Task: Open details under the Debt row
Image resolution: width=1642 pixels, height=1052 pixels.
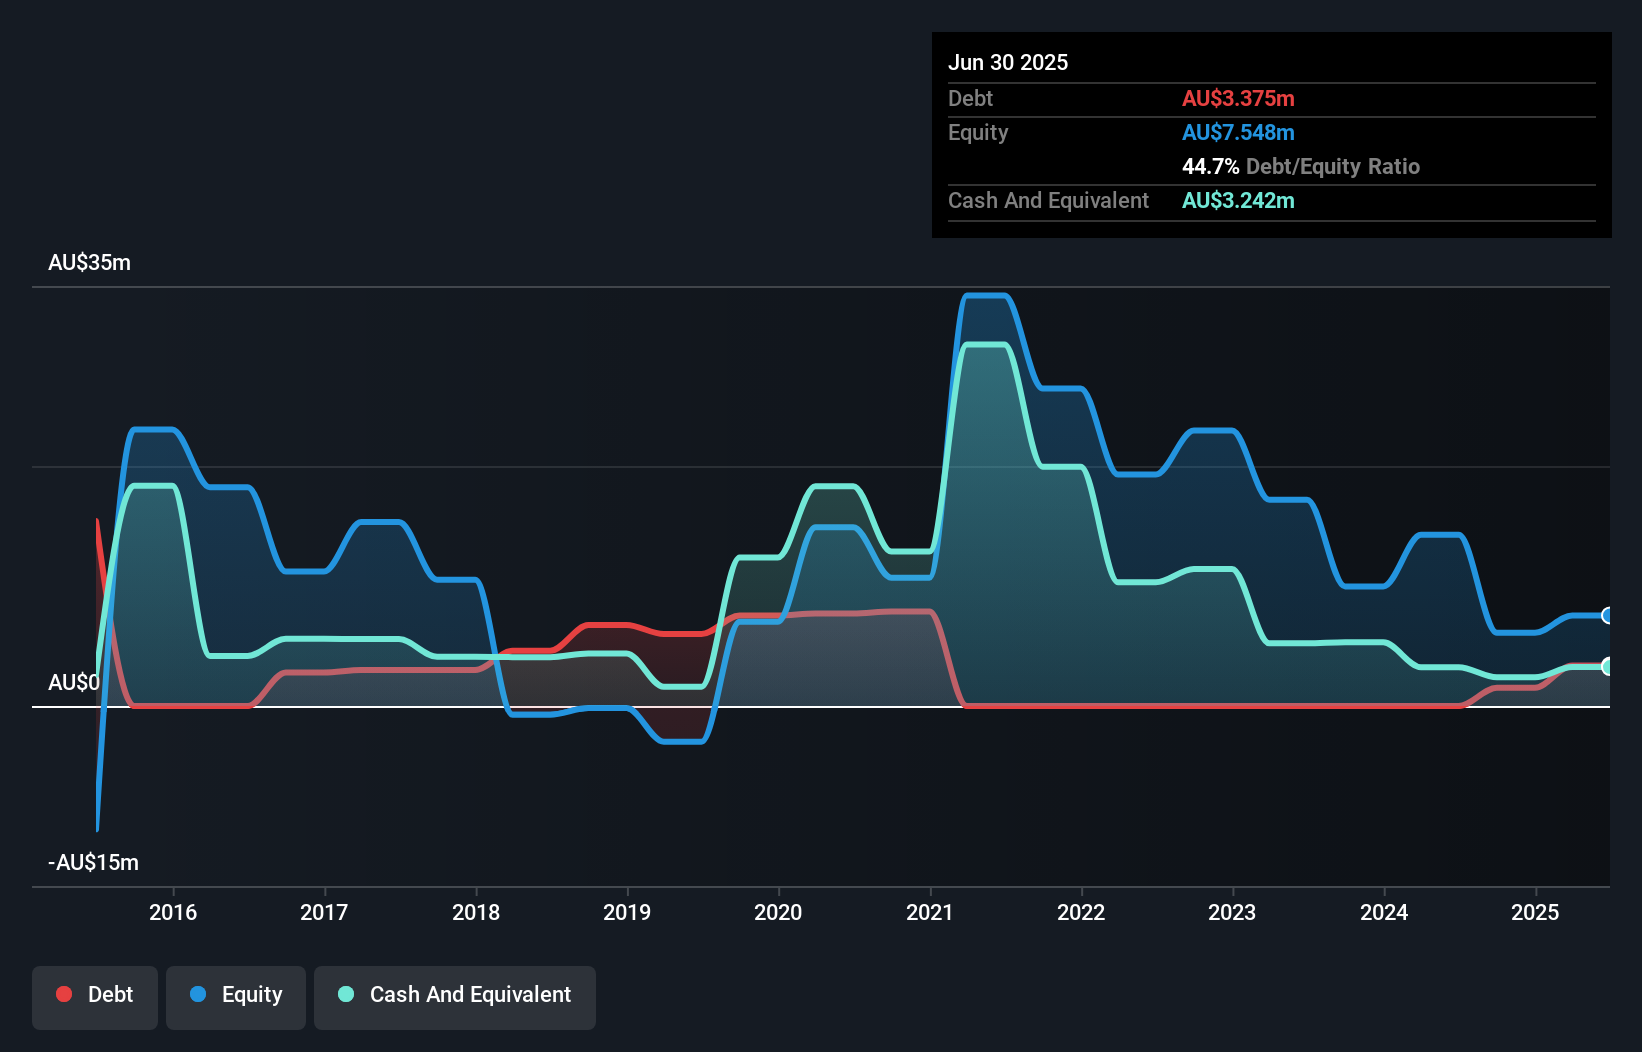Action: [970, 98]
